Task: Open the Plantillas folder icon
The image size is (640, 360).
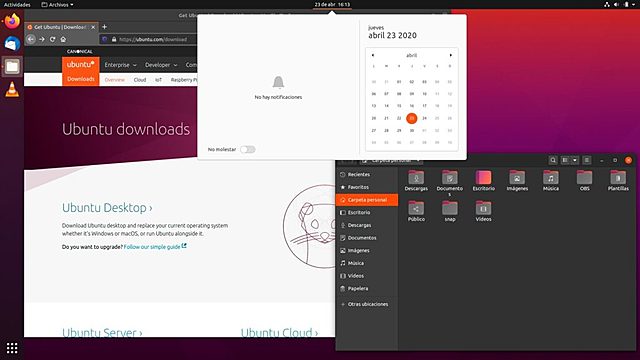Action: point(618,181)
